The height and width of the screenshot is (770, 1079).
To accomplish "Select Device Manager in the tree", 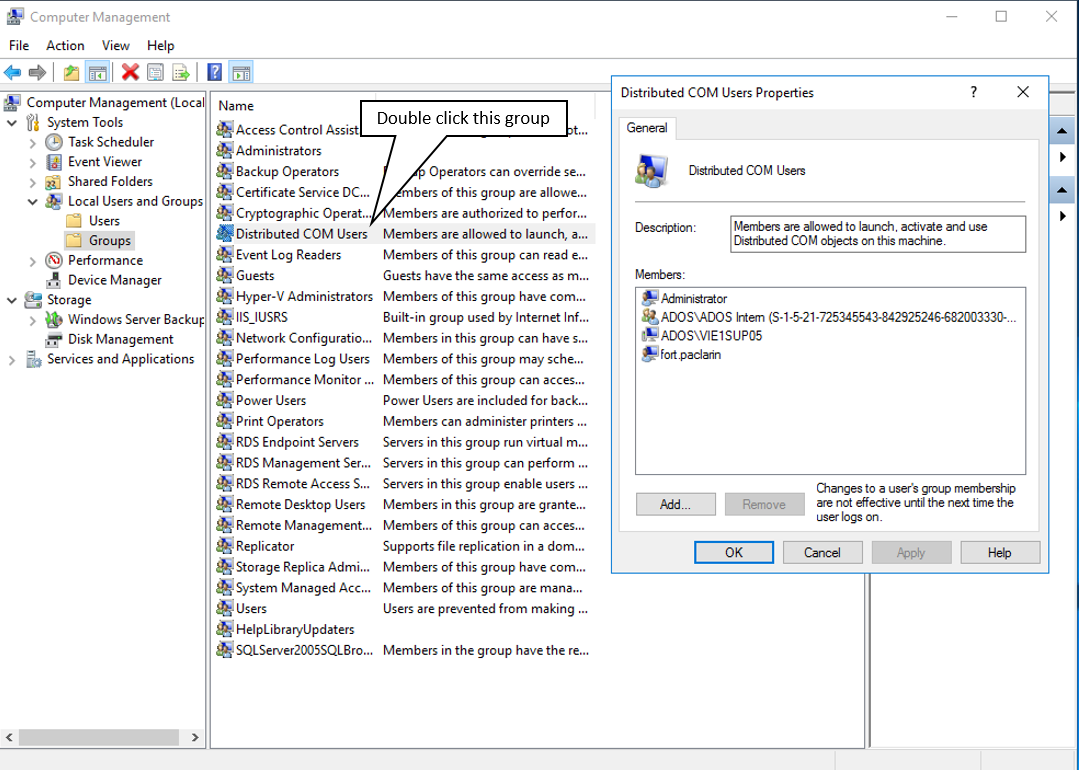I will 114,280.
